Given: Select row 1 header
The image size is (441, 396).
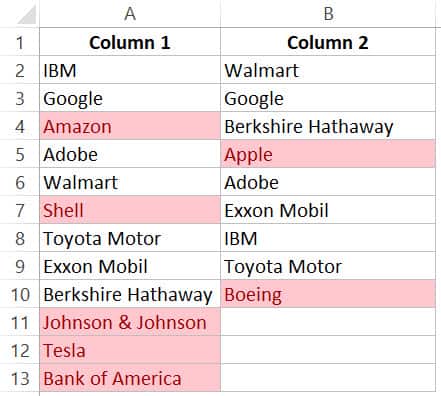Looking at the screenshot, I should pos(20,42).
